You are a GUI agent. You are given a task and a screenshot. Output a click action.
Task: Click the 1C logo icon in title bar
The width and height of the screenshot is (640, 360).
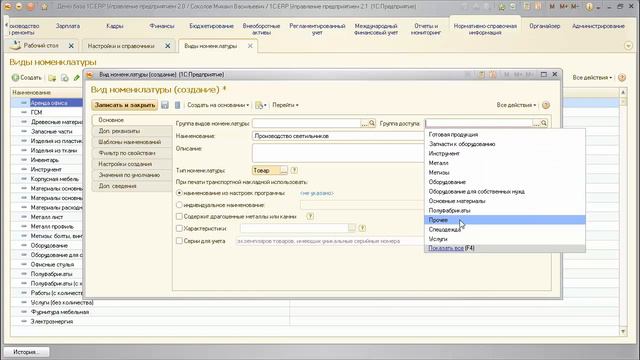point(8,7)
